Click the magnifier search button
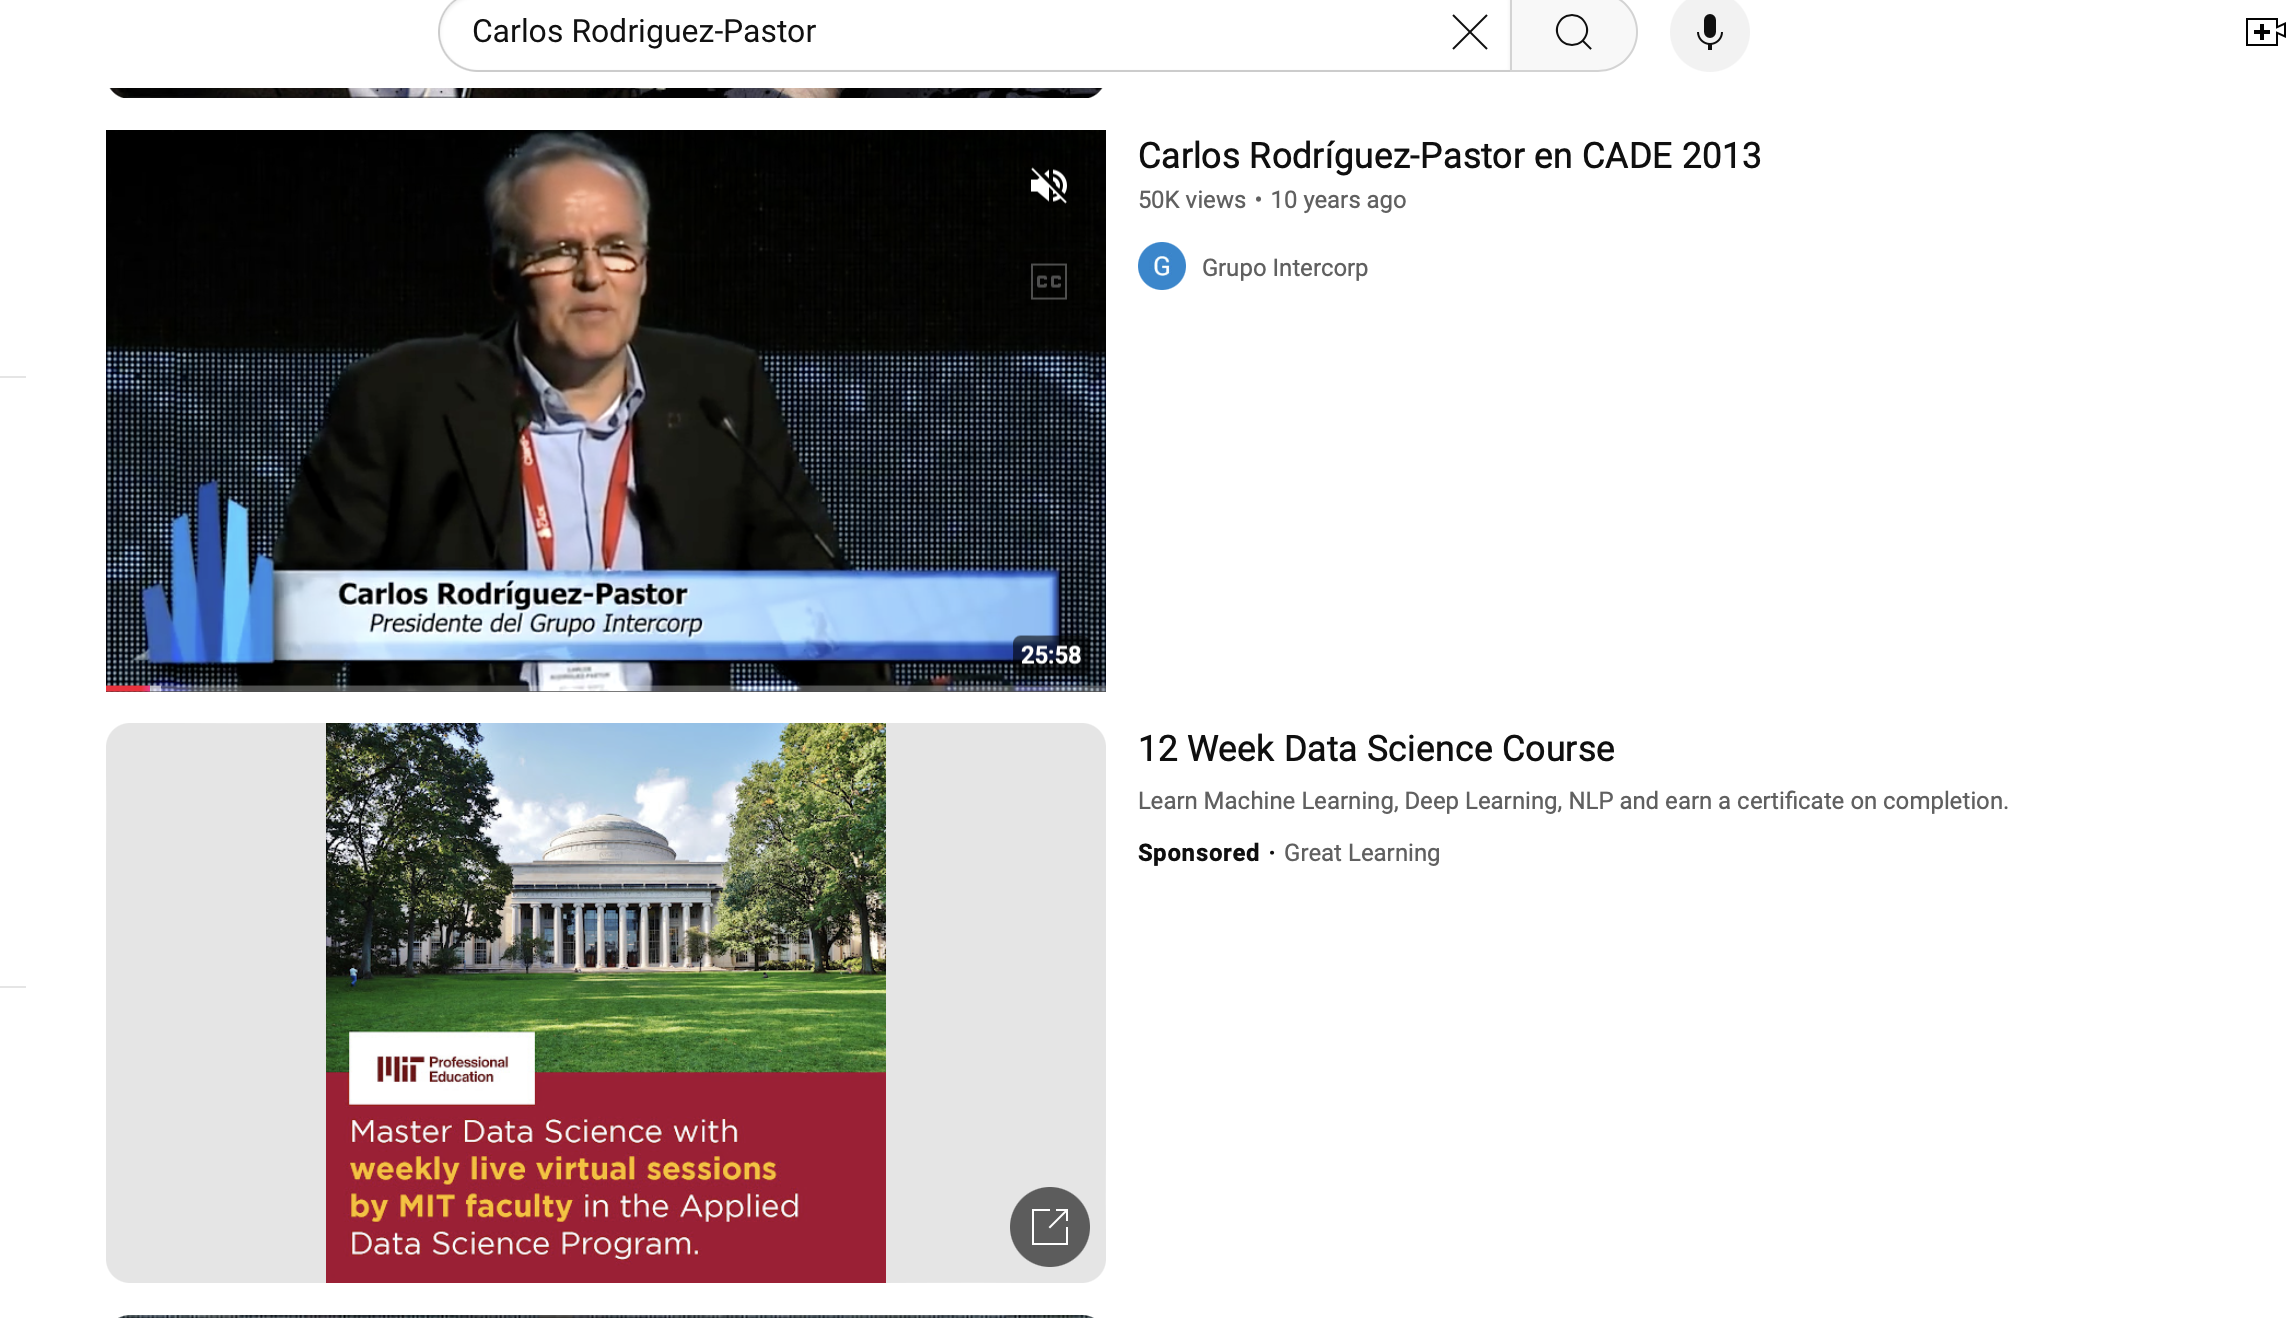Viewport: 2288px width, 1318px height. (1573, 32)
